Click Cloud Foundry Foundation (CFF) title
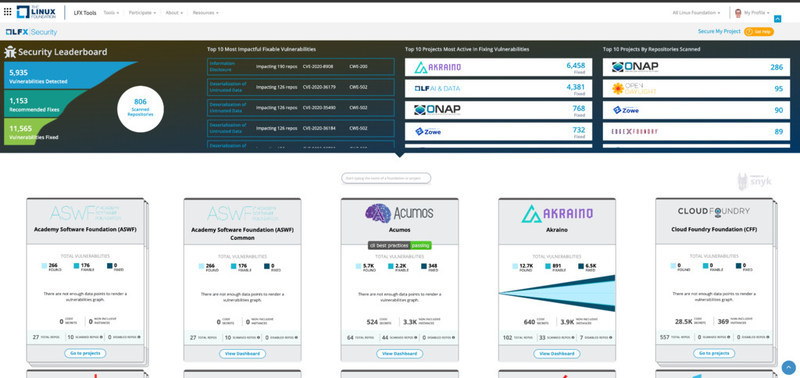 click(x=714, y=230)
